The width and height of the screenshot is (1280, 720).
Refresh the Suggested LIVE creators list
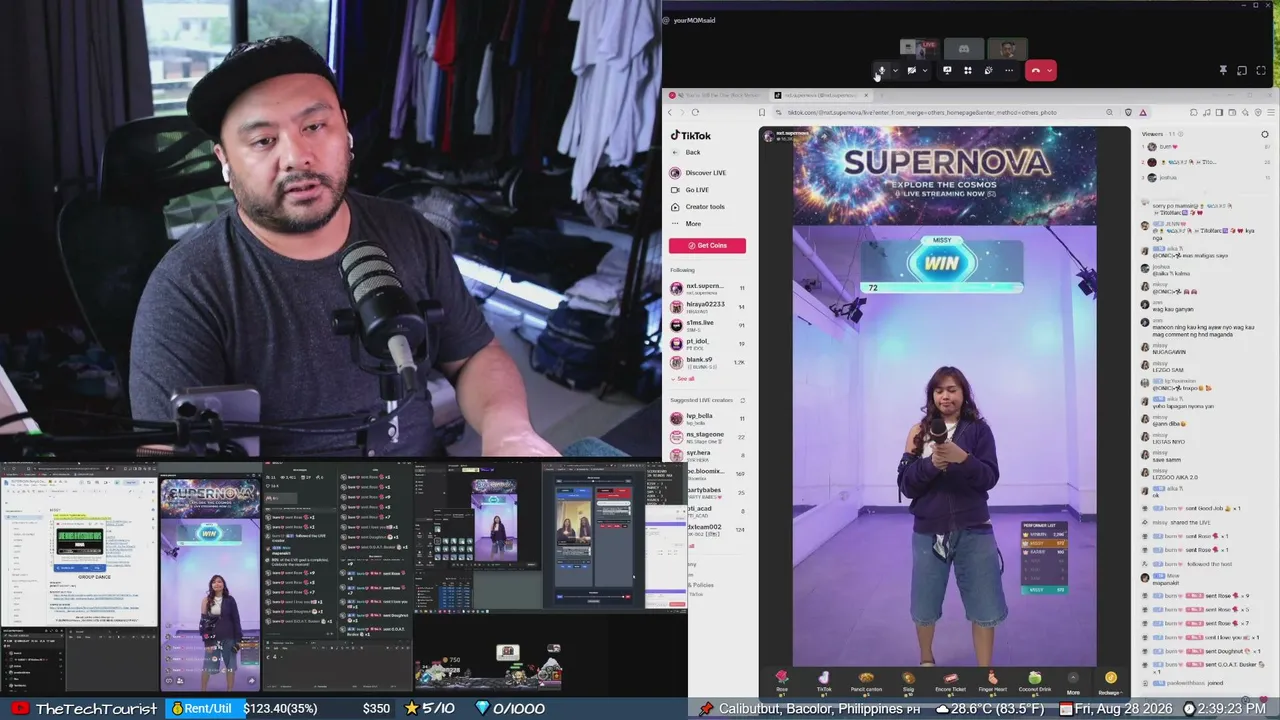742,400
